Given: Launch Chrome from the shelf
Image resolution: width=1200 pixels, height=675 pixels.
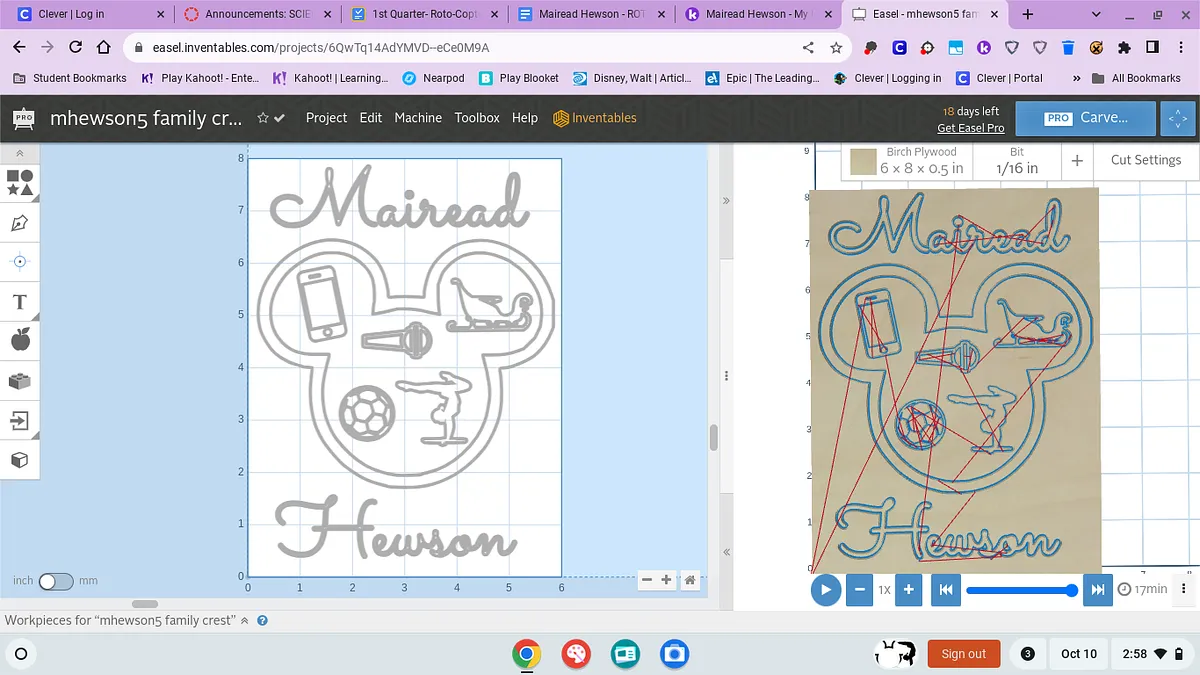Looking at the screenshot, I should pos(527,653).
